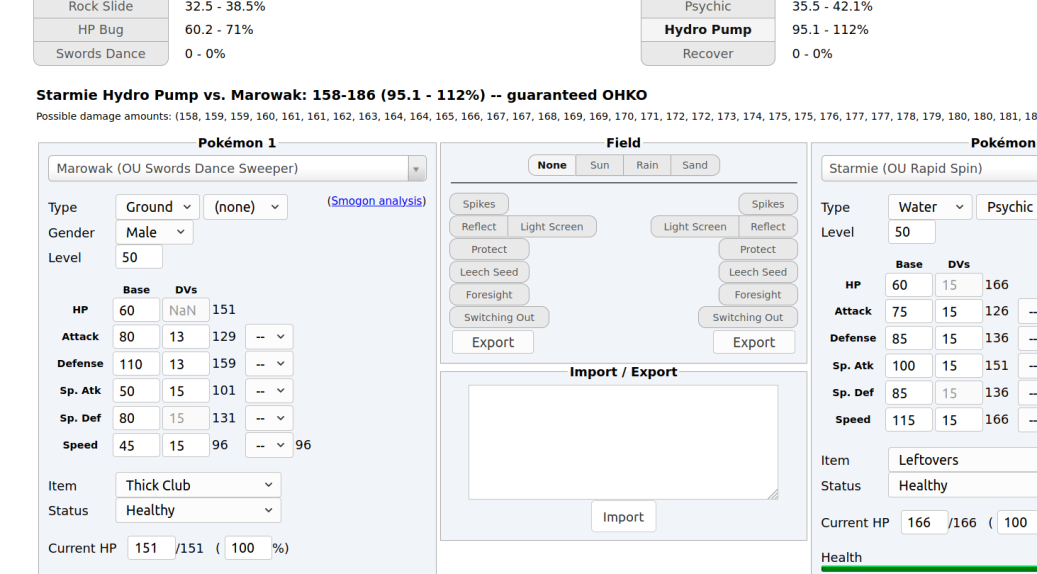The image size is (1037, 574).
Task: Open Marowak's Attack boost dropdown
Action: coord(269,337)
